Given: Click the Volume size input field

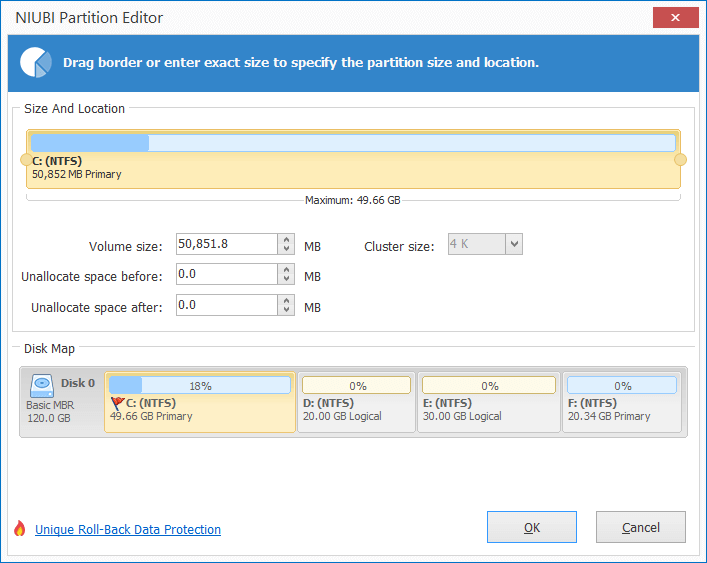Looking at the screenshot, I should tap(227, 244).
